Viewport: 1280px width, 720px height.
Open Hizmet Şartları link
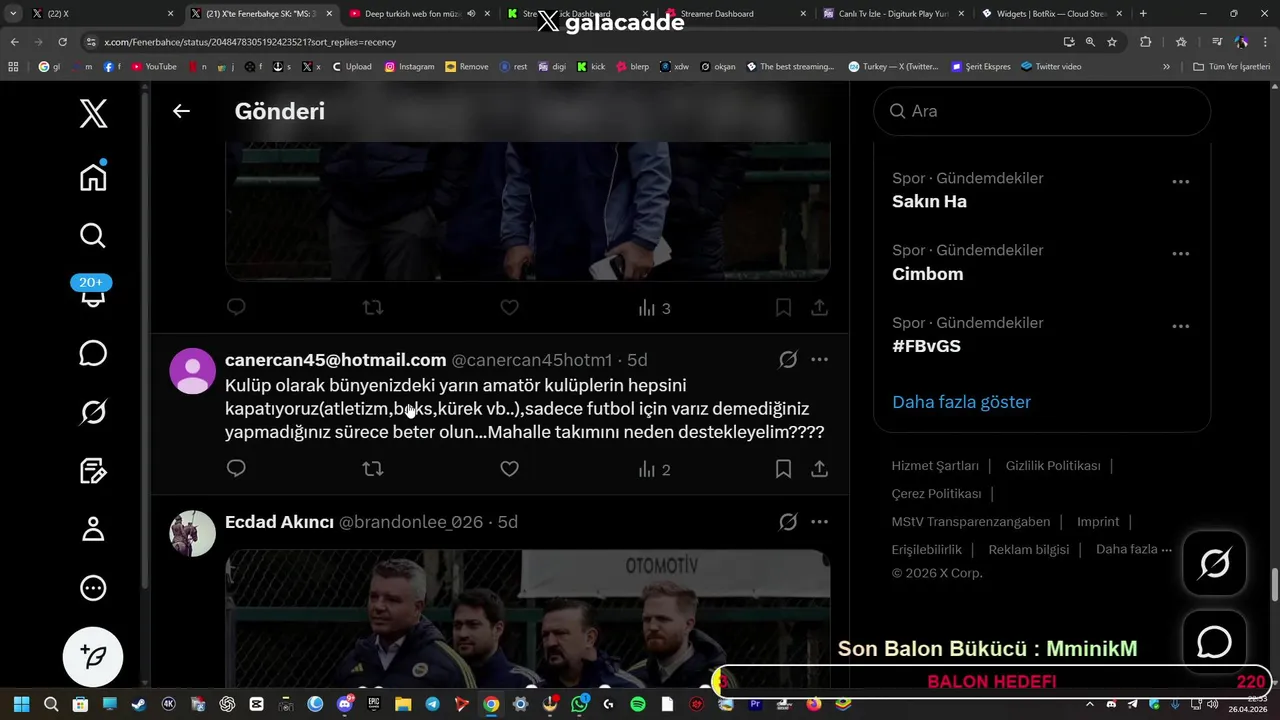pos(935,466)
